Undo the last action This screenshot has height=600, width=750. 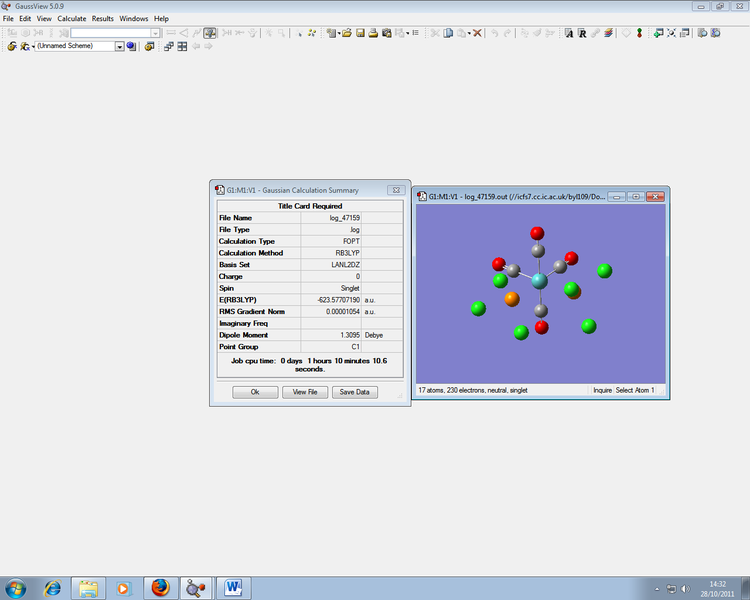point(495,33)
